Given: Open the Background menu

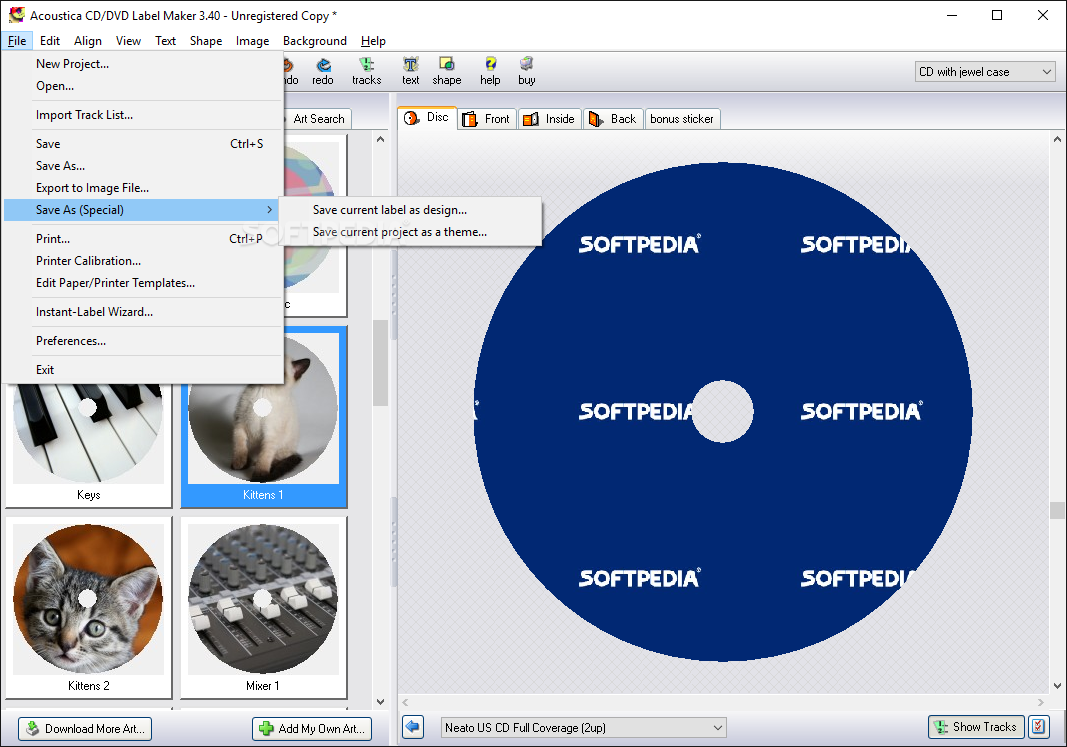Looking at the screenshot, I should click(x=314, y=41).
